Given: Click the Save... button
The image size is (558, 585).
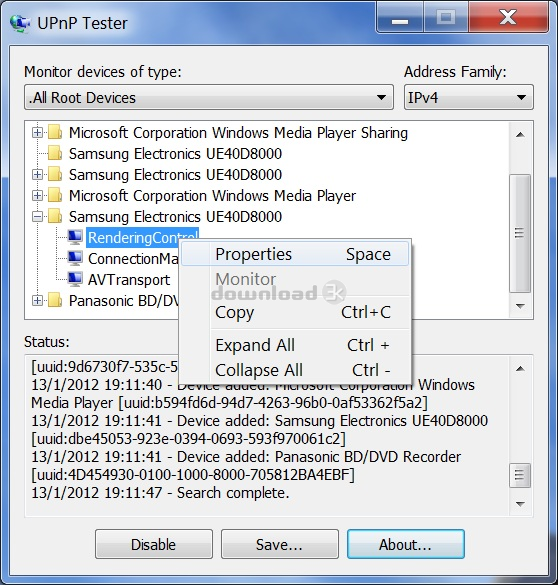Looking at the screenshot, I should point(279,544).
